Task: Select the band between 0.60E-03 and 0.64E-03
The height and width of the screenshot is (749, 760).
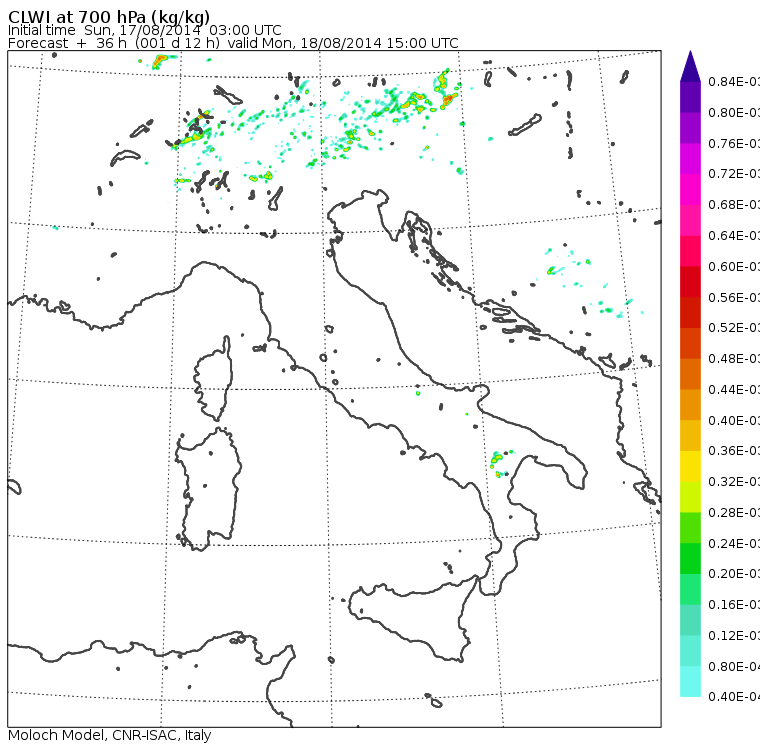Action: (x=690, y=251)
